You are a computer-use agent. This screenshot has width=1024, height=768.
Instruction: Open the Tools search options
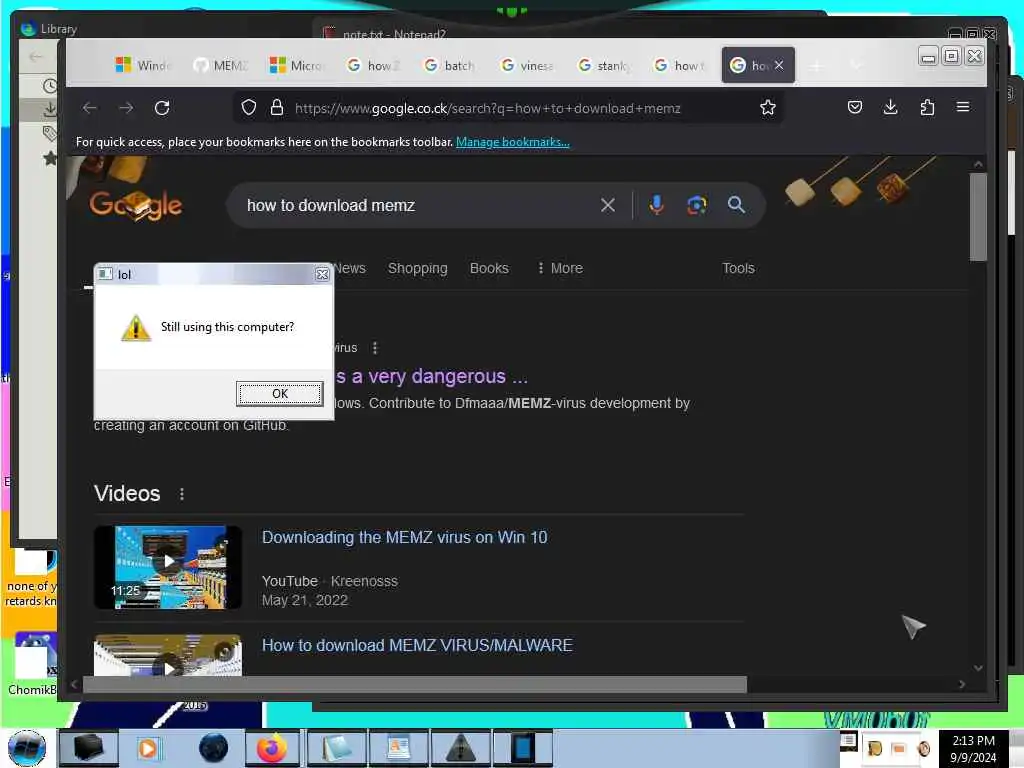pyautogui.click(x=738, y=268)
